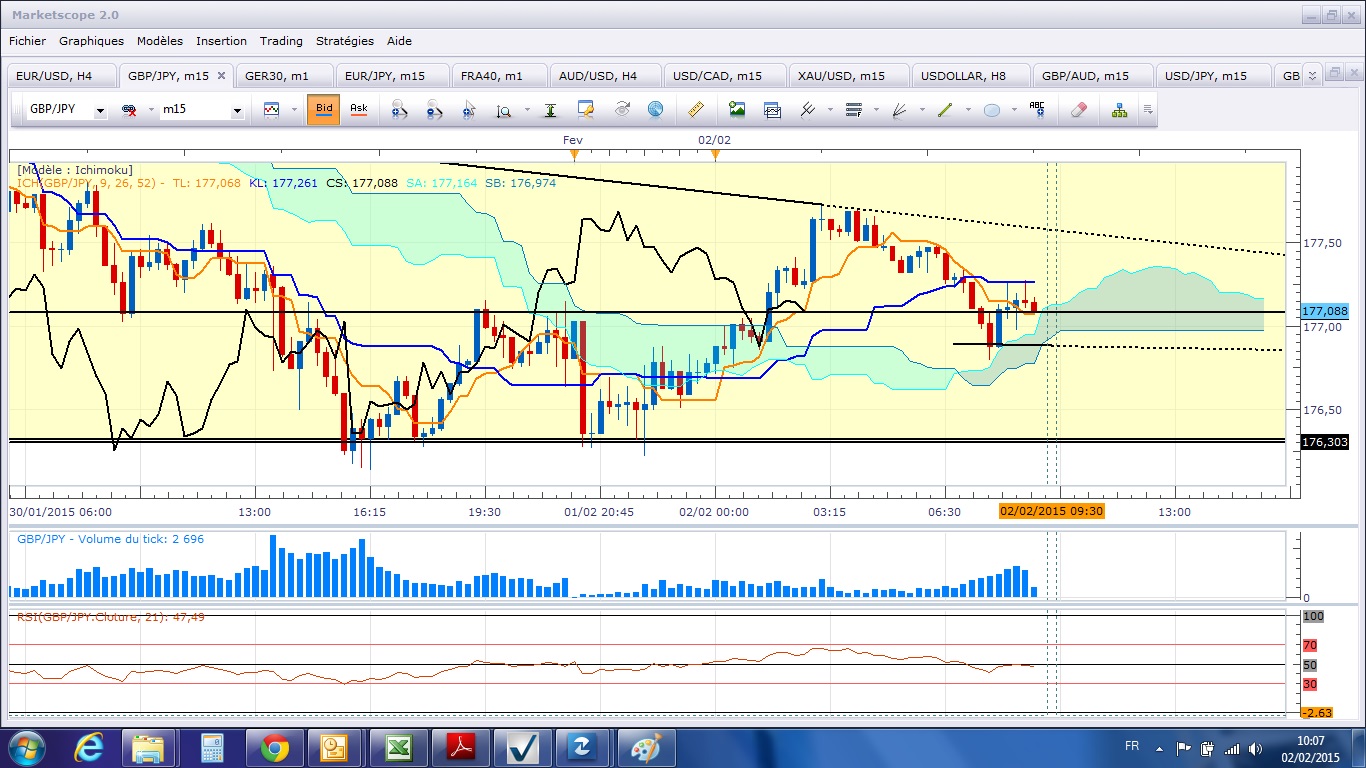The height and width of the screenshot is (768, 1366).
Task: Toggle the Ask price display
Action: pyautogui.click(x=358, y=110)
